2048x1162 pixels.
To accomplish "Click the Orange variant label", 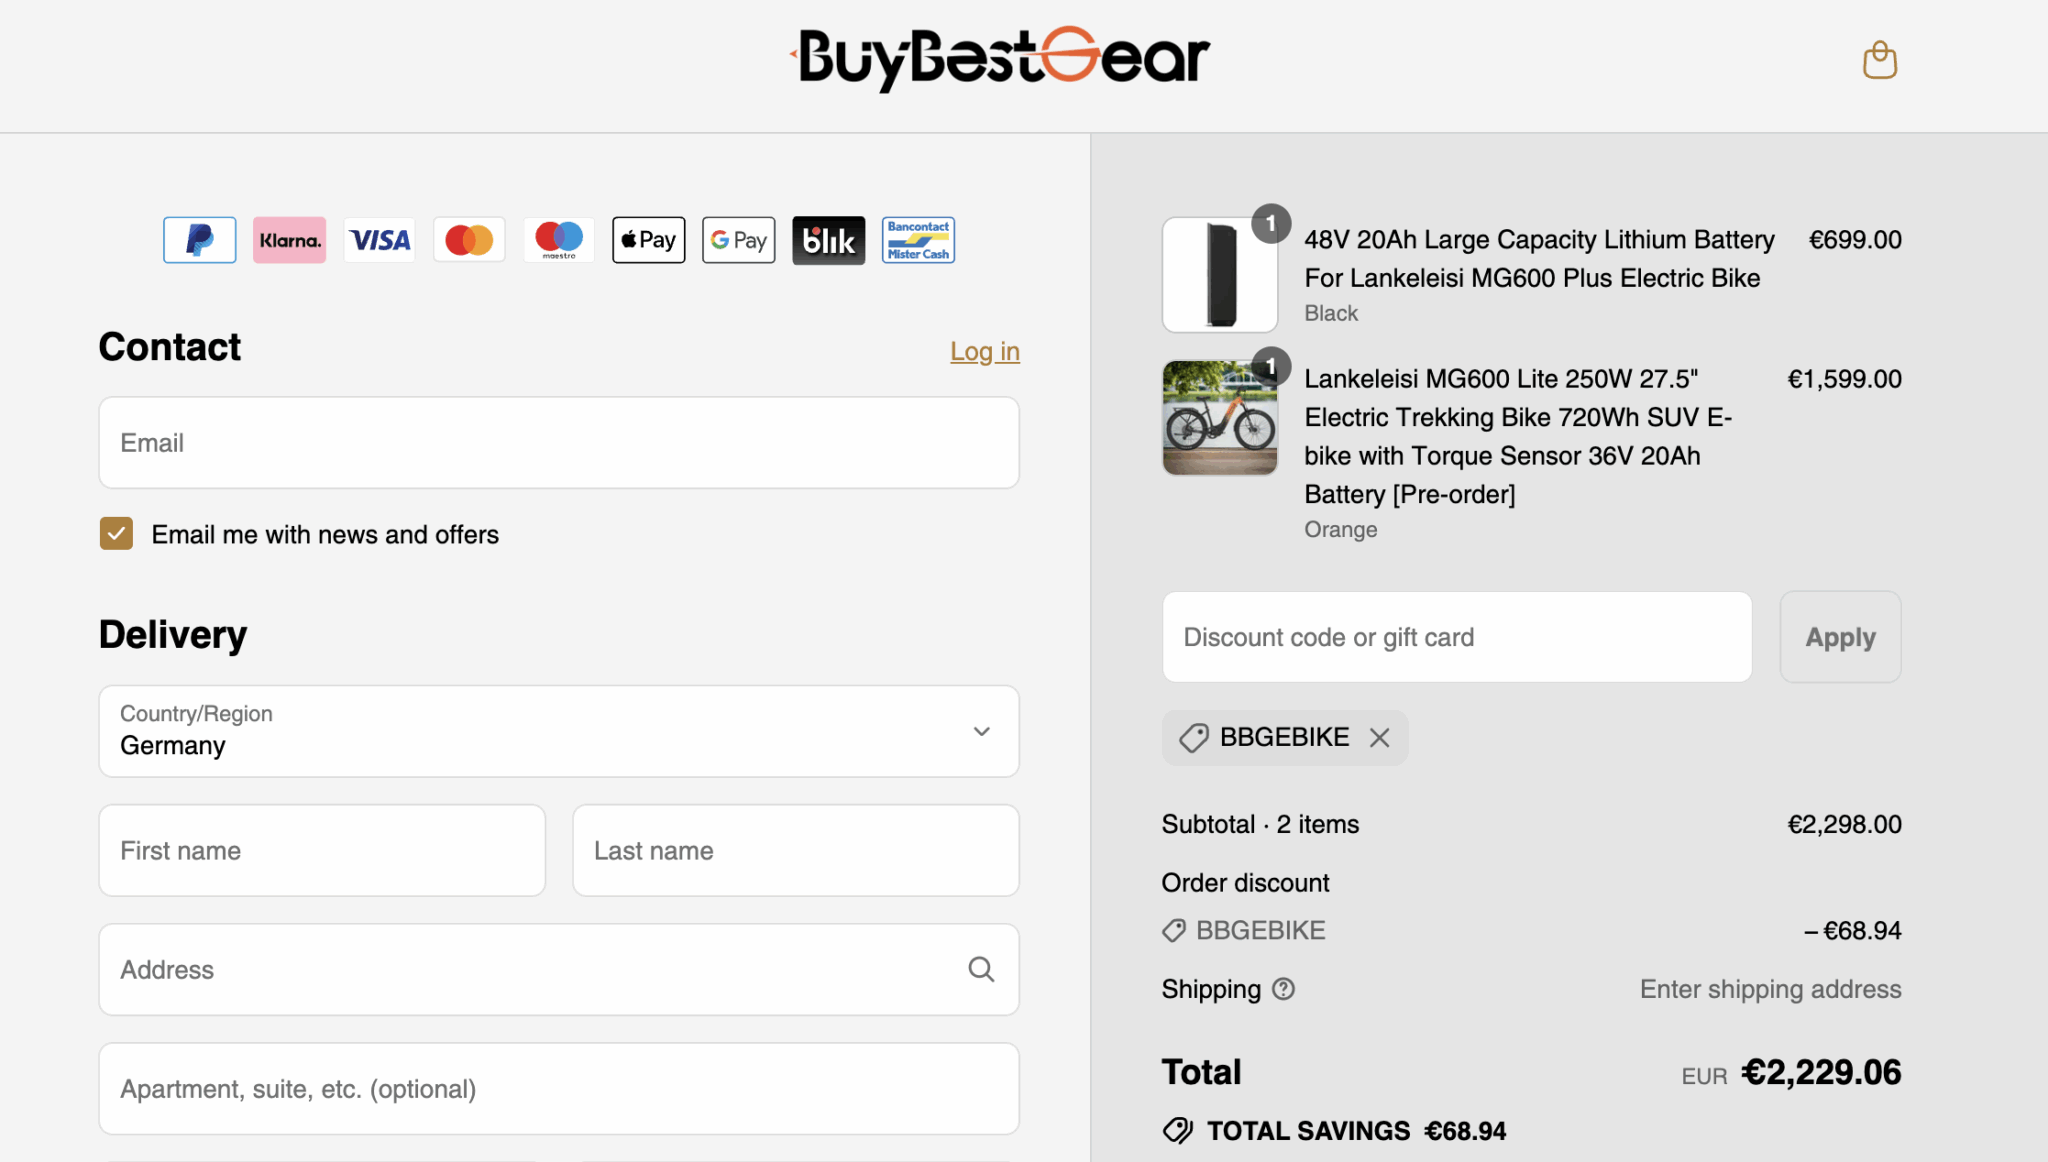I will click(x=1341, y=529).
